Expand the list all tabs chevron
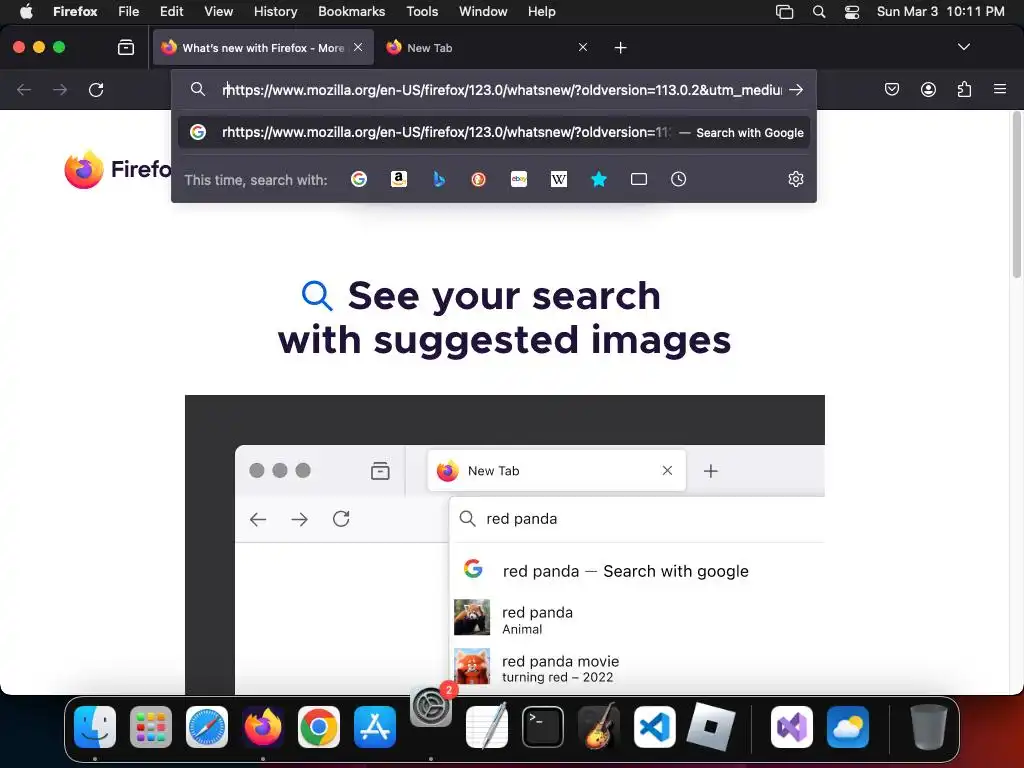The height and width of the screenshot is (768, 1024). pyautogui.click(x=963, y=47)
